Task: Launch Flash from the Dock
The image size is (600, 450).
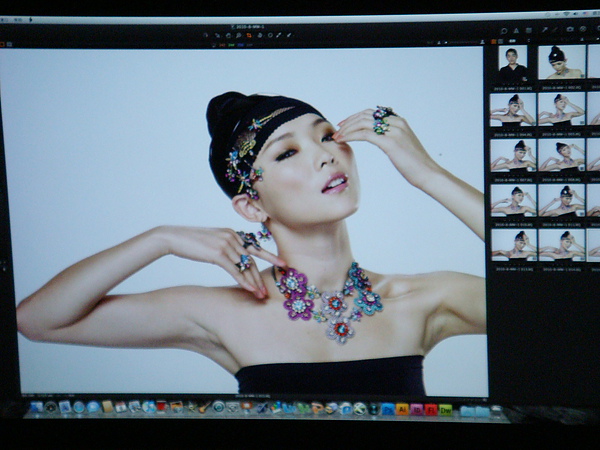Action: click(x=431, y=410)
